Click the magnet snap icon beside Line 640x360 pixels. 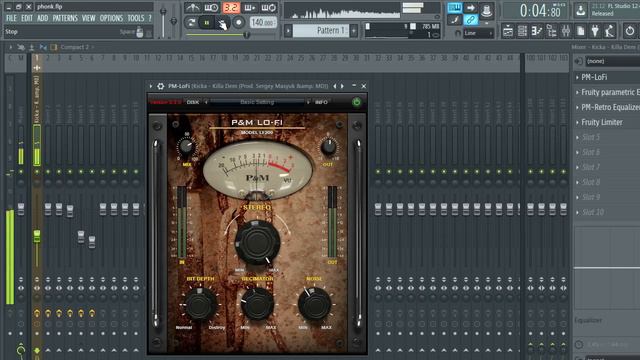458,33
